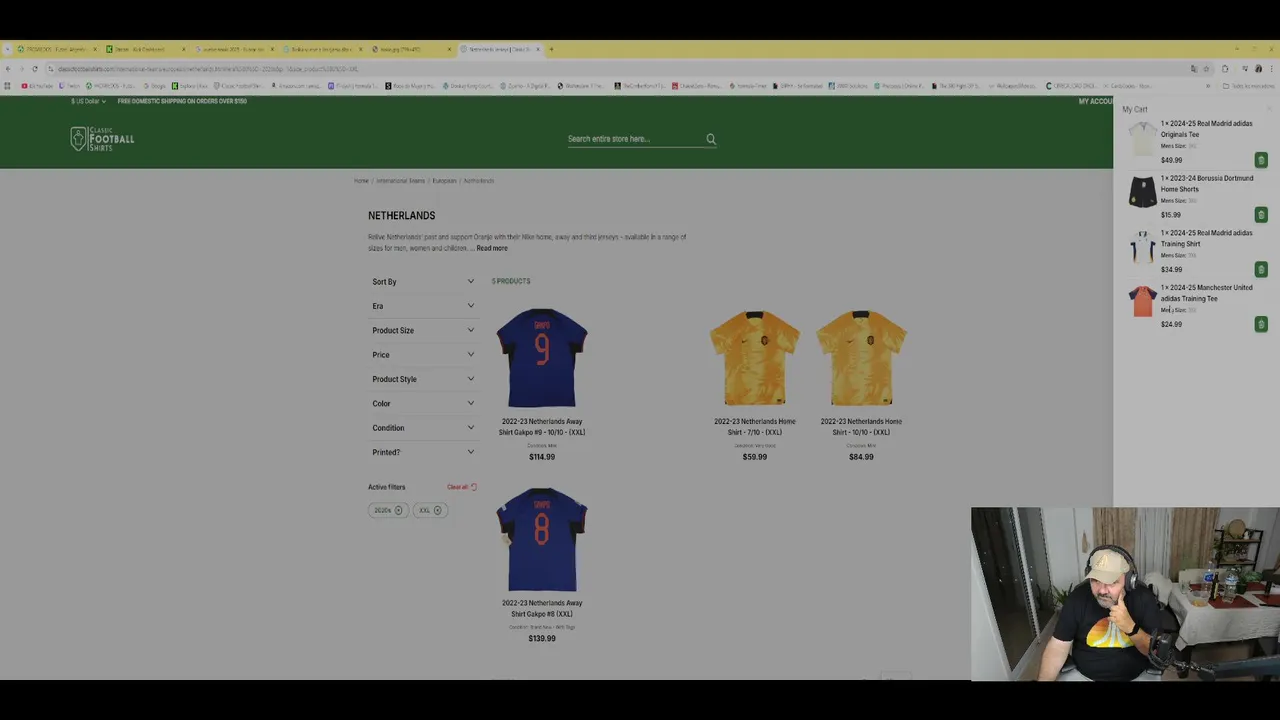
Task: Click the 2022-23 Netherlands Away Shirt Gakpo #8 title
Action: coord(542,608)
